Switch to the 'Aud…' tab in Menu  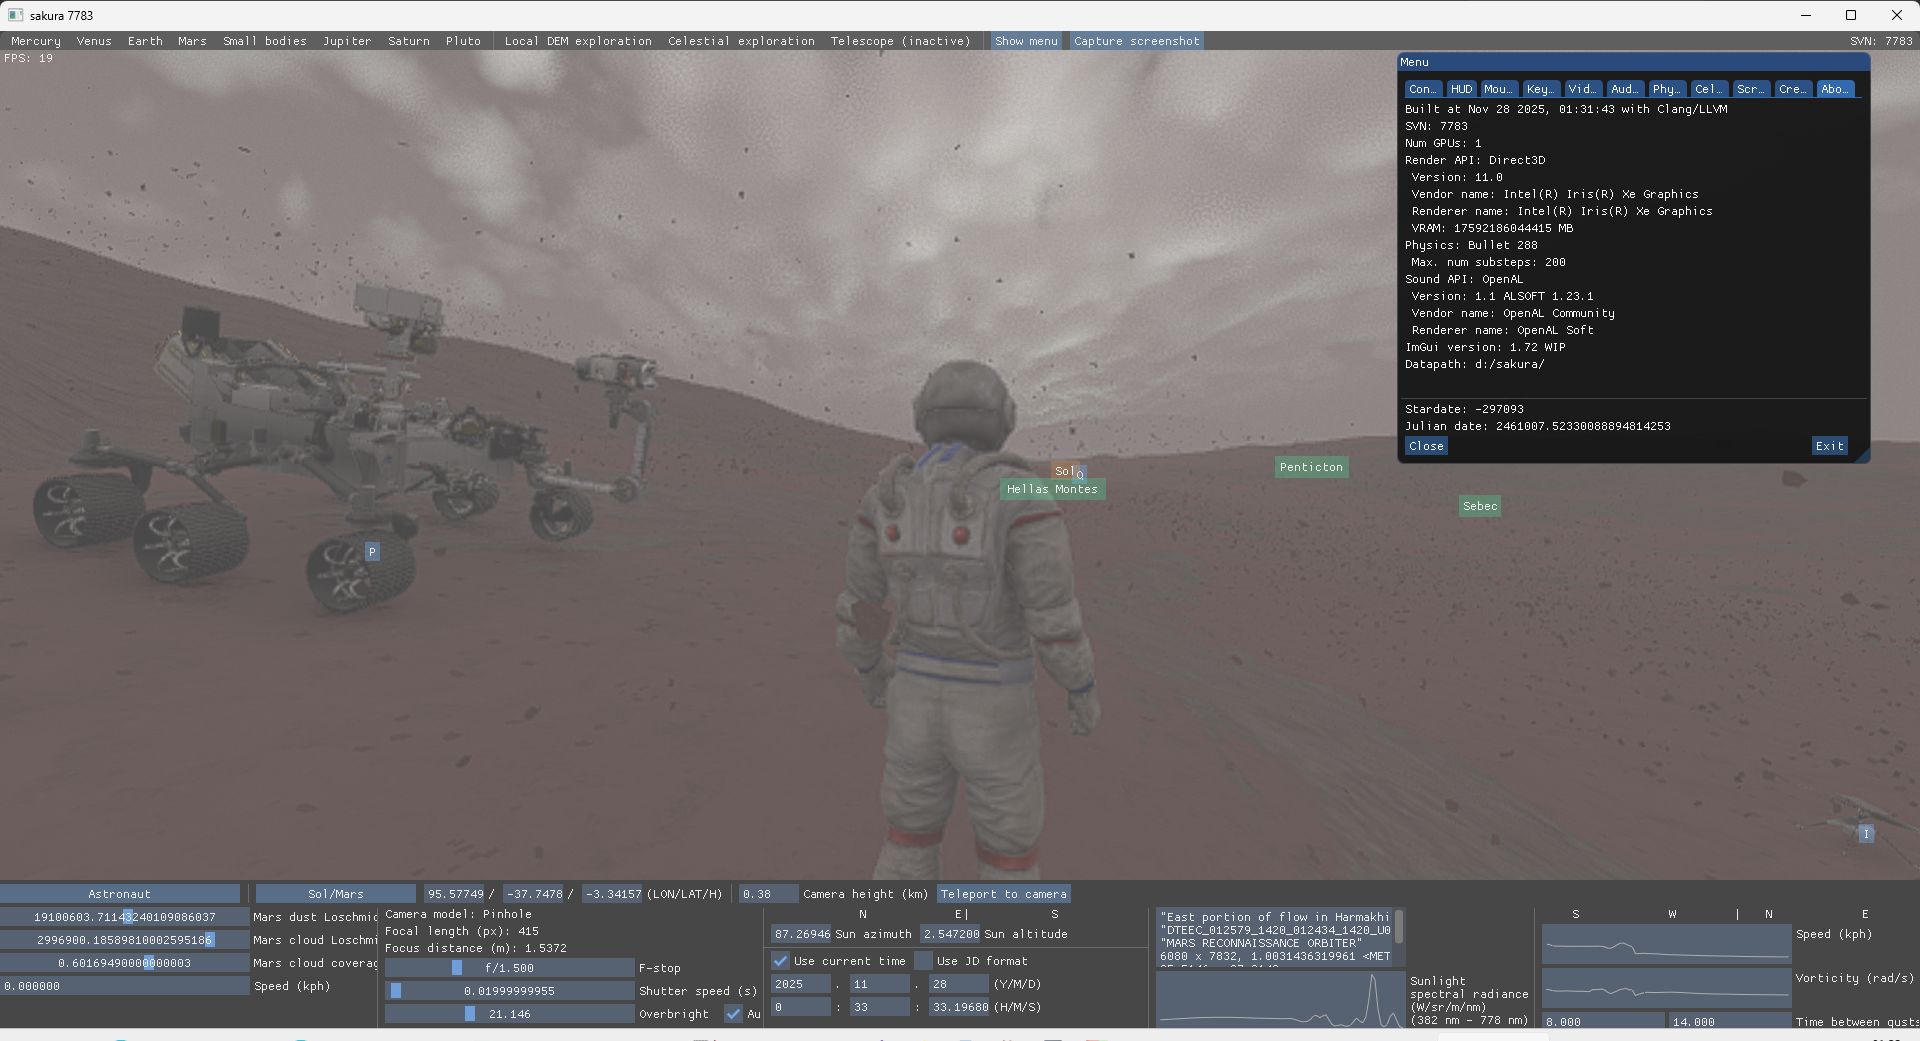(x=1625, y=89)
